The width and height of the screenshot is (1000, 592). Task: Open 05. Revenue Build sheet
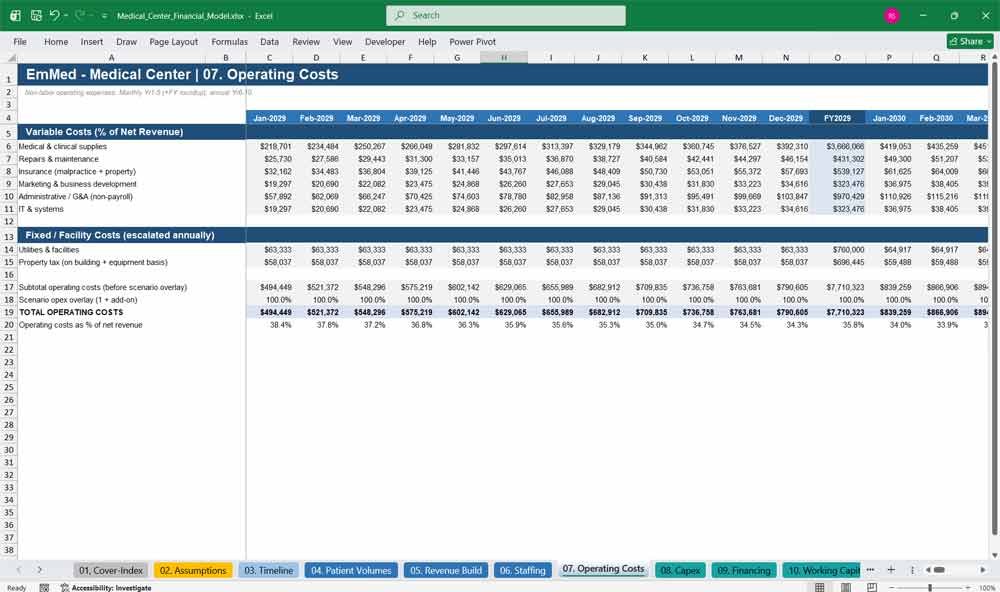(446, 570)
